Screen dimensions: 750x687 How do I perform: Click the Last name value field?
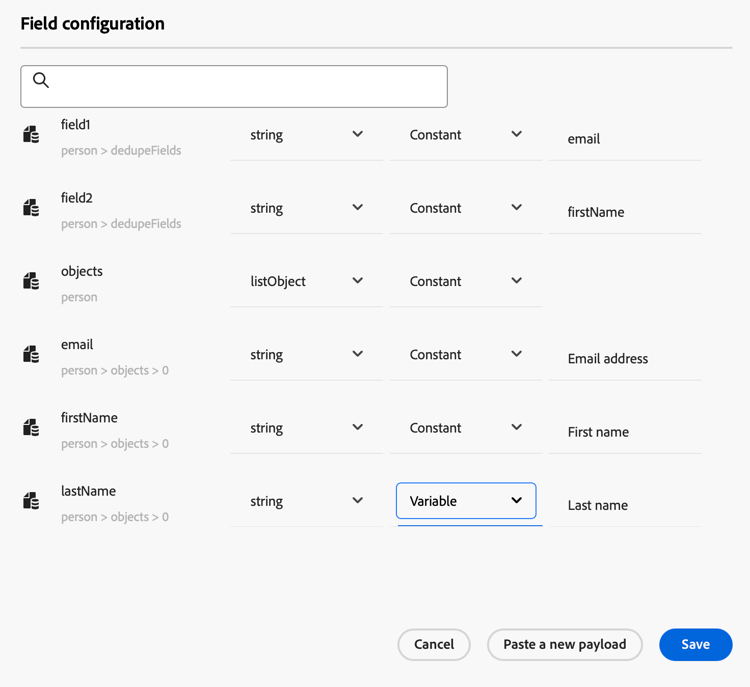coord(625,505)
